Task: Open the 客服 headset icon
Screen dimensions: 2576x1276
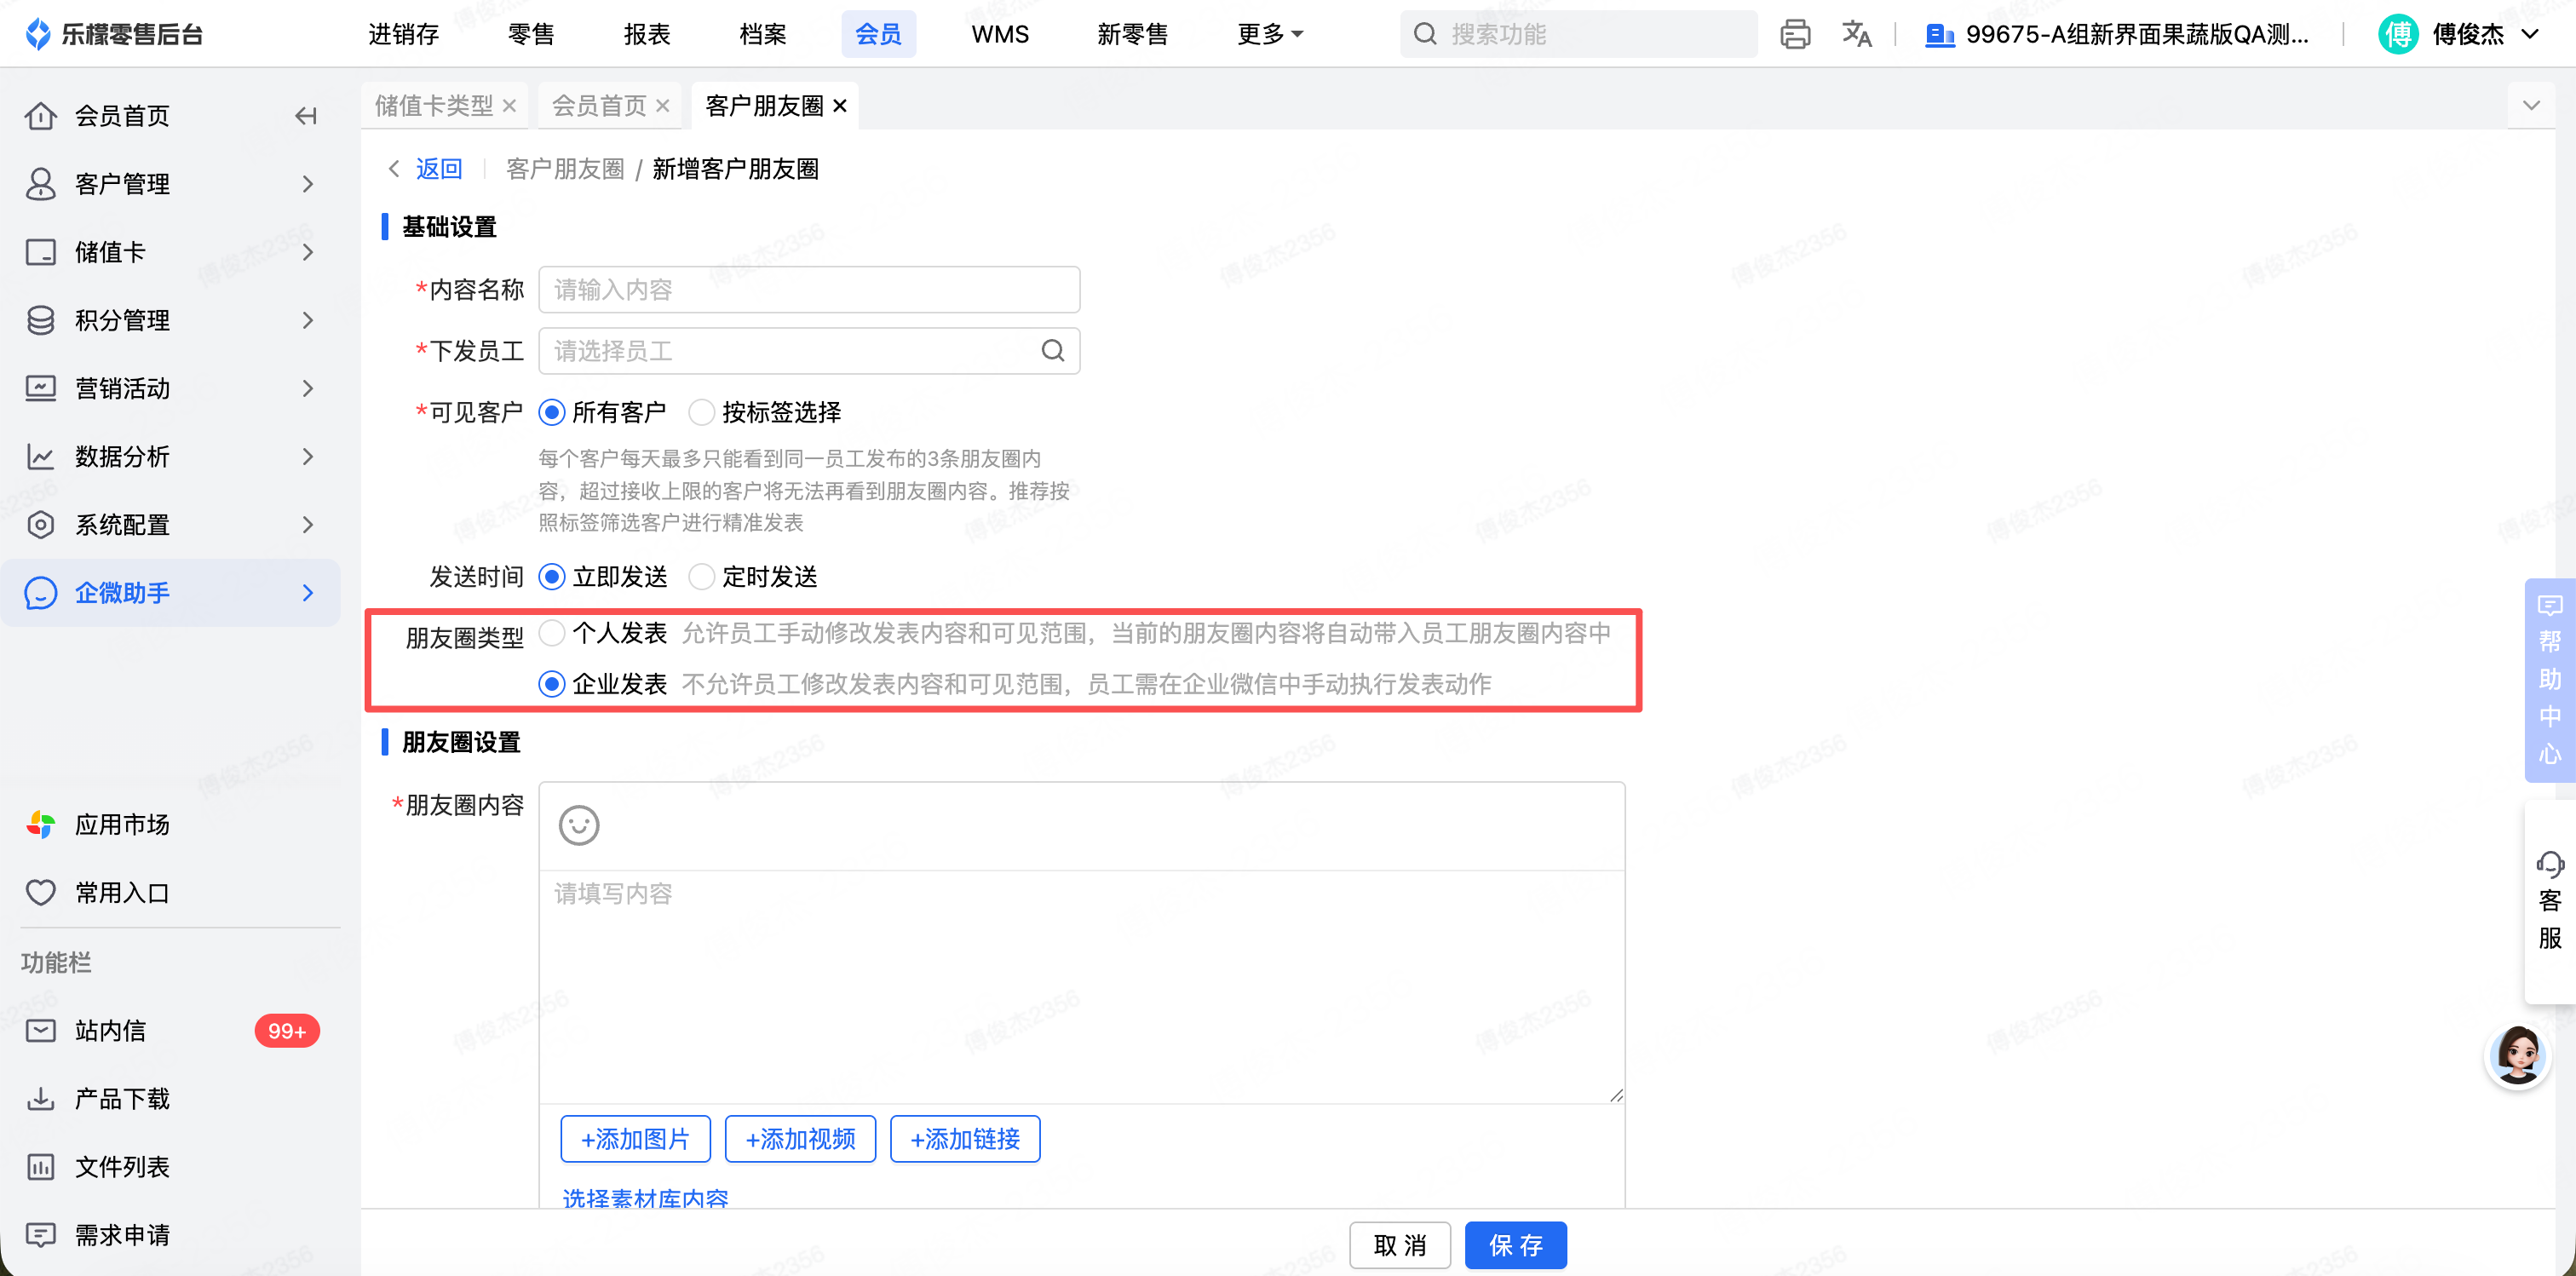Action: click(2549, 864)
